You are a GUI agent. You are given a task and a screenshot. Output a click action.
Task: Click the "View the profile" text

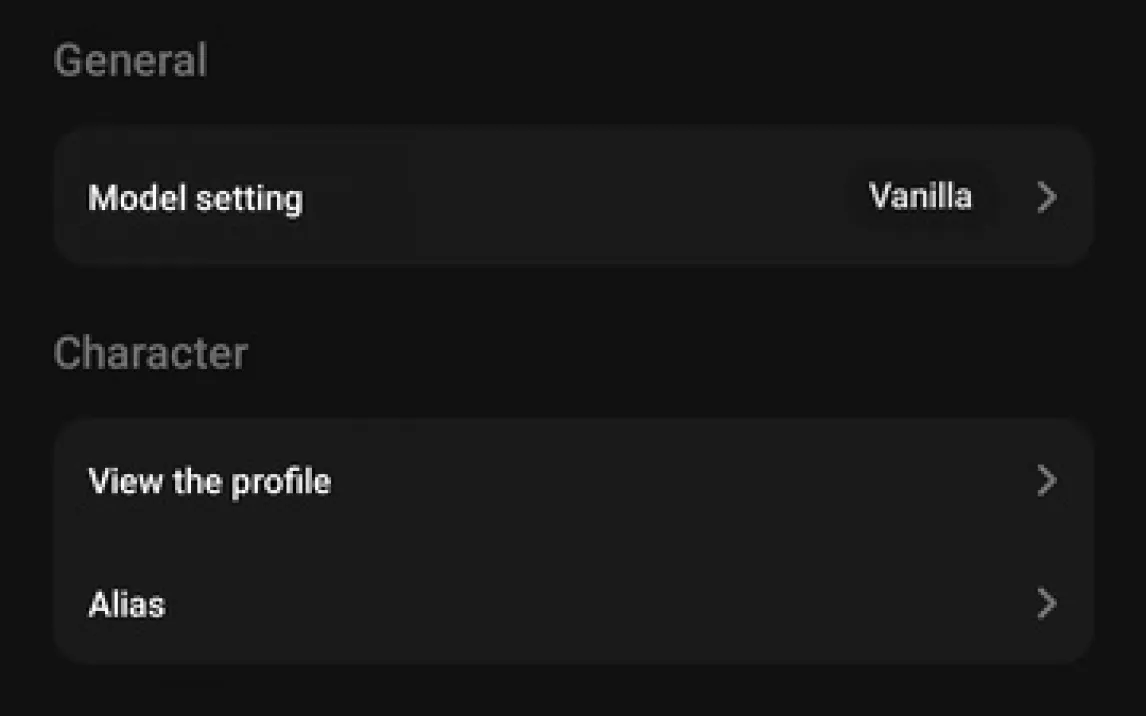209,482
